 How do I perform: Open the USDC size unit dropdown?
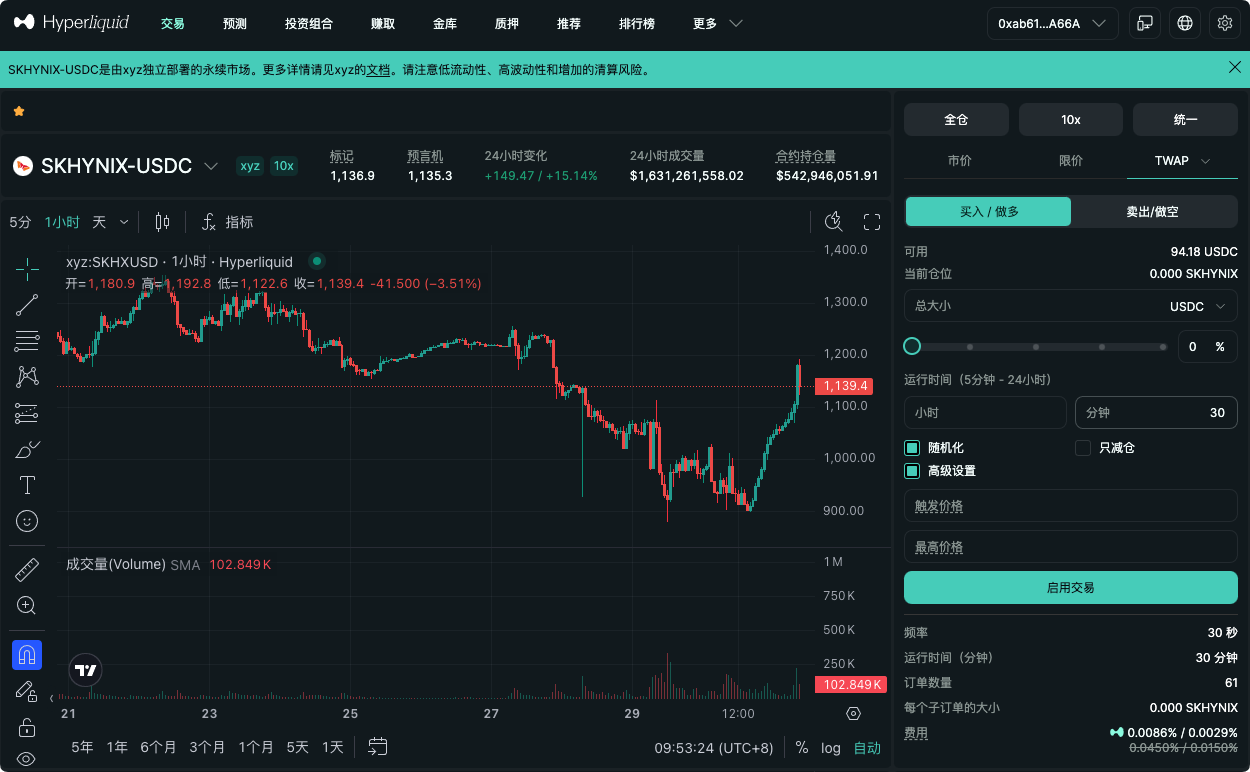click(x=1197, y=306)
